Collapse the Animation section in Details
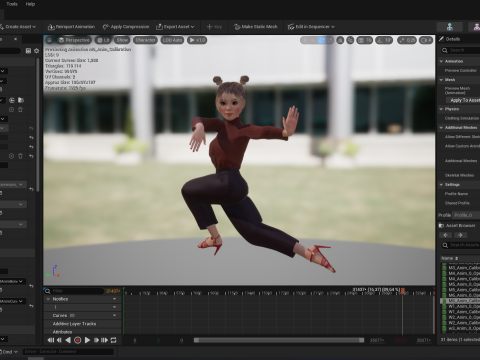480x360 pixels. [441, 61]
